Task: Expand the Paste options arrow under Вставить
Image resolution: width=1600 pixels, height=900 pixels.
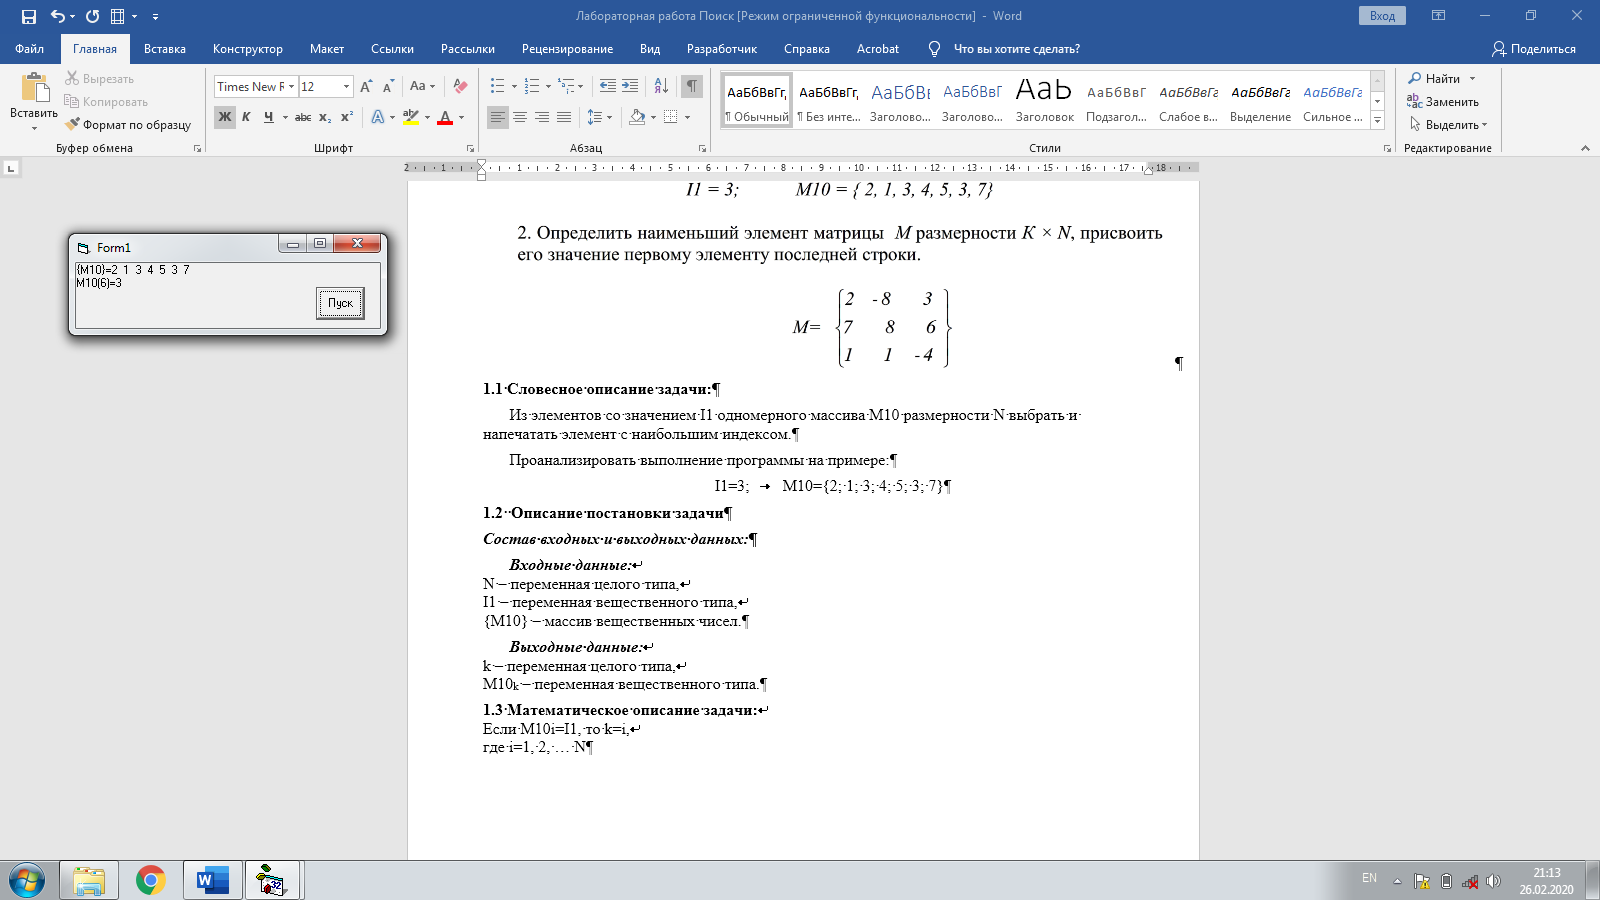Action: pyautogui.click(x=34, y=128)
